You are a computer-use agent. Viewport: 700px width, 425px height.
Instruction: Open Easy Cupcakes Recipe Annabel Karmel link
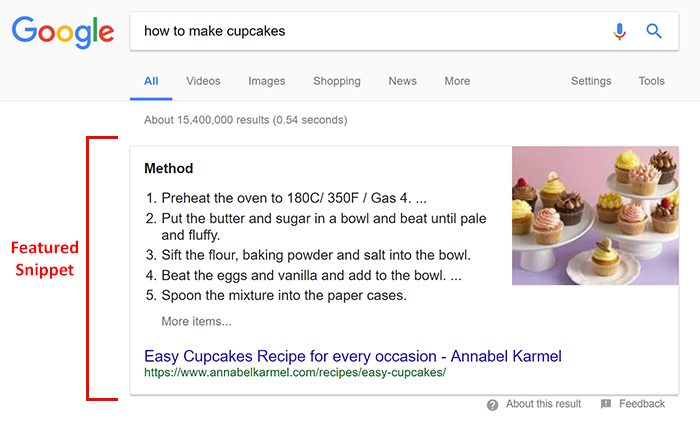point(353,356)
